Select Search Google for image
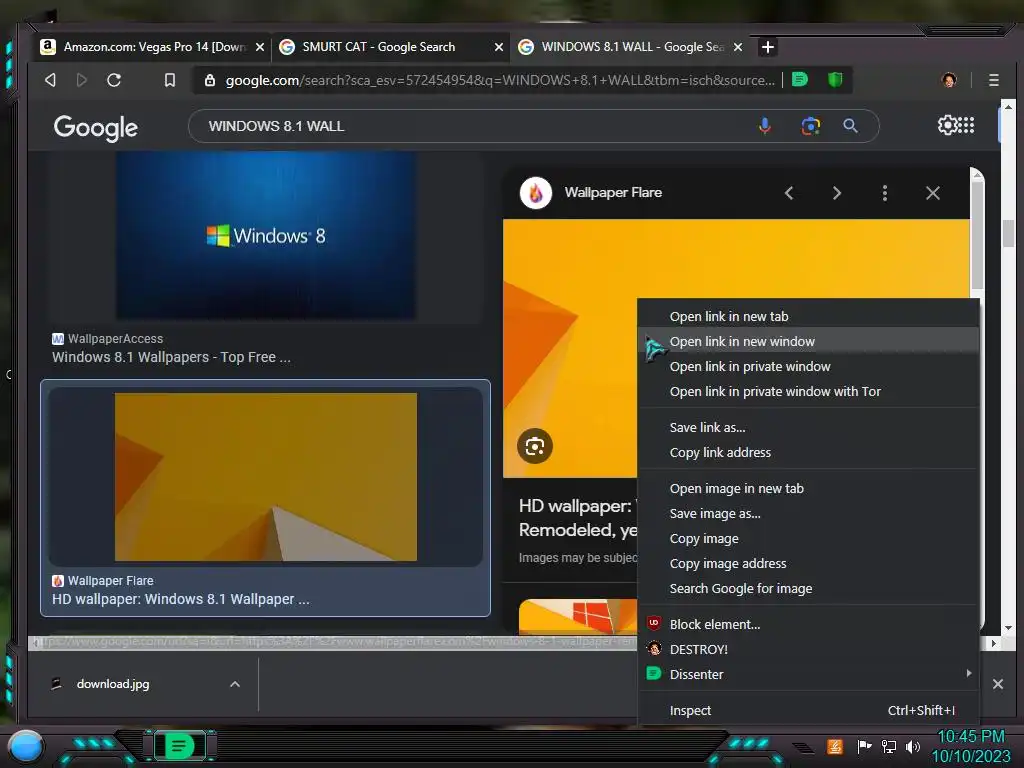 tap(808, 588)
